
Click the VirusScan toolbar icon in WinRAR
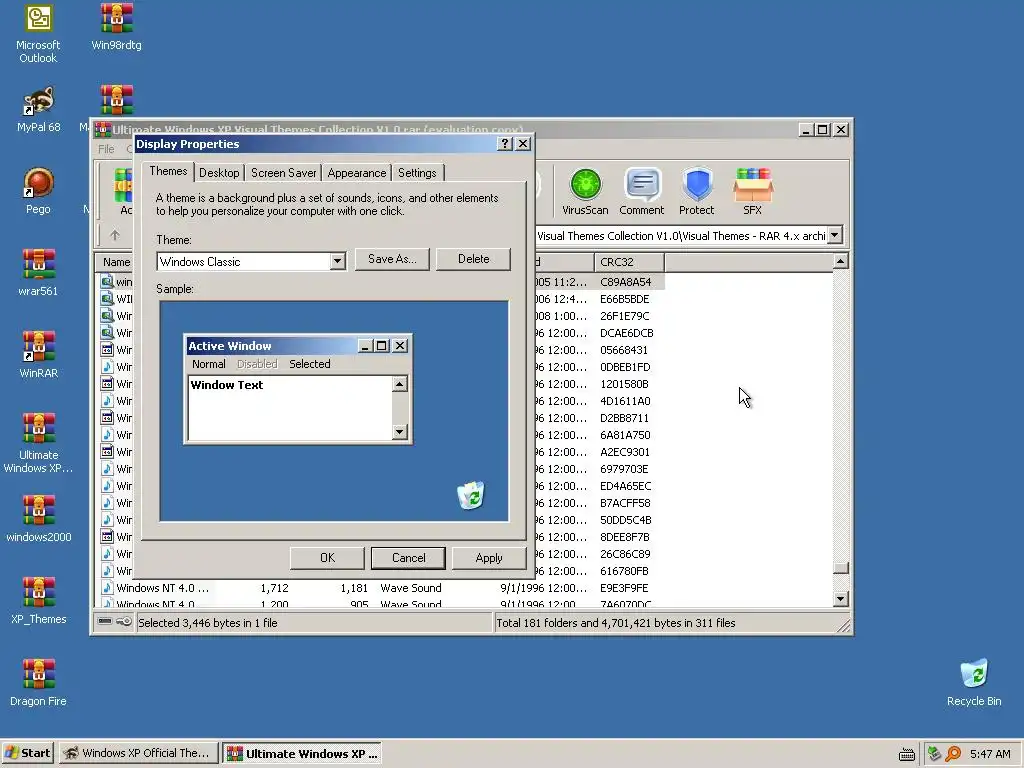click(585, 192)
